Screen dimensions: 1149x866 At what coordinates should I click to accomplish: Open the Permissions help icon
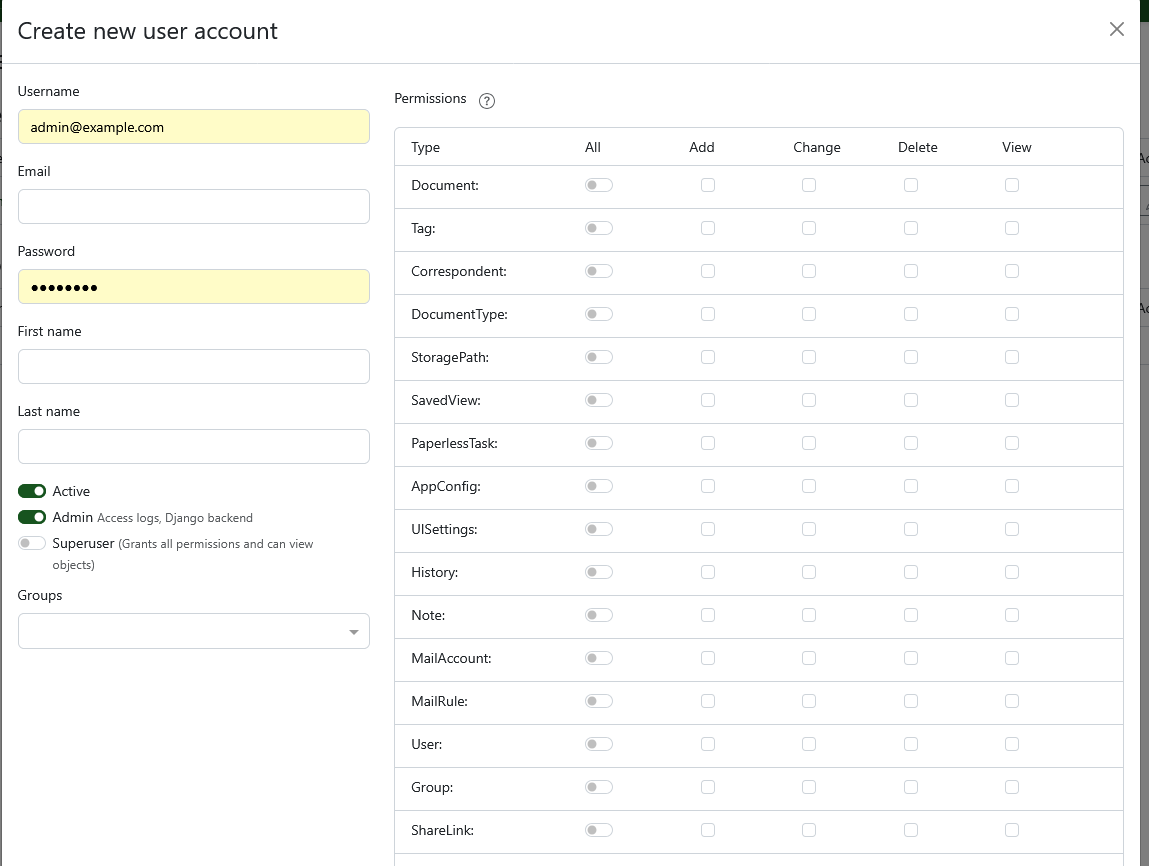[487, 101]
